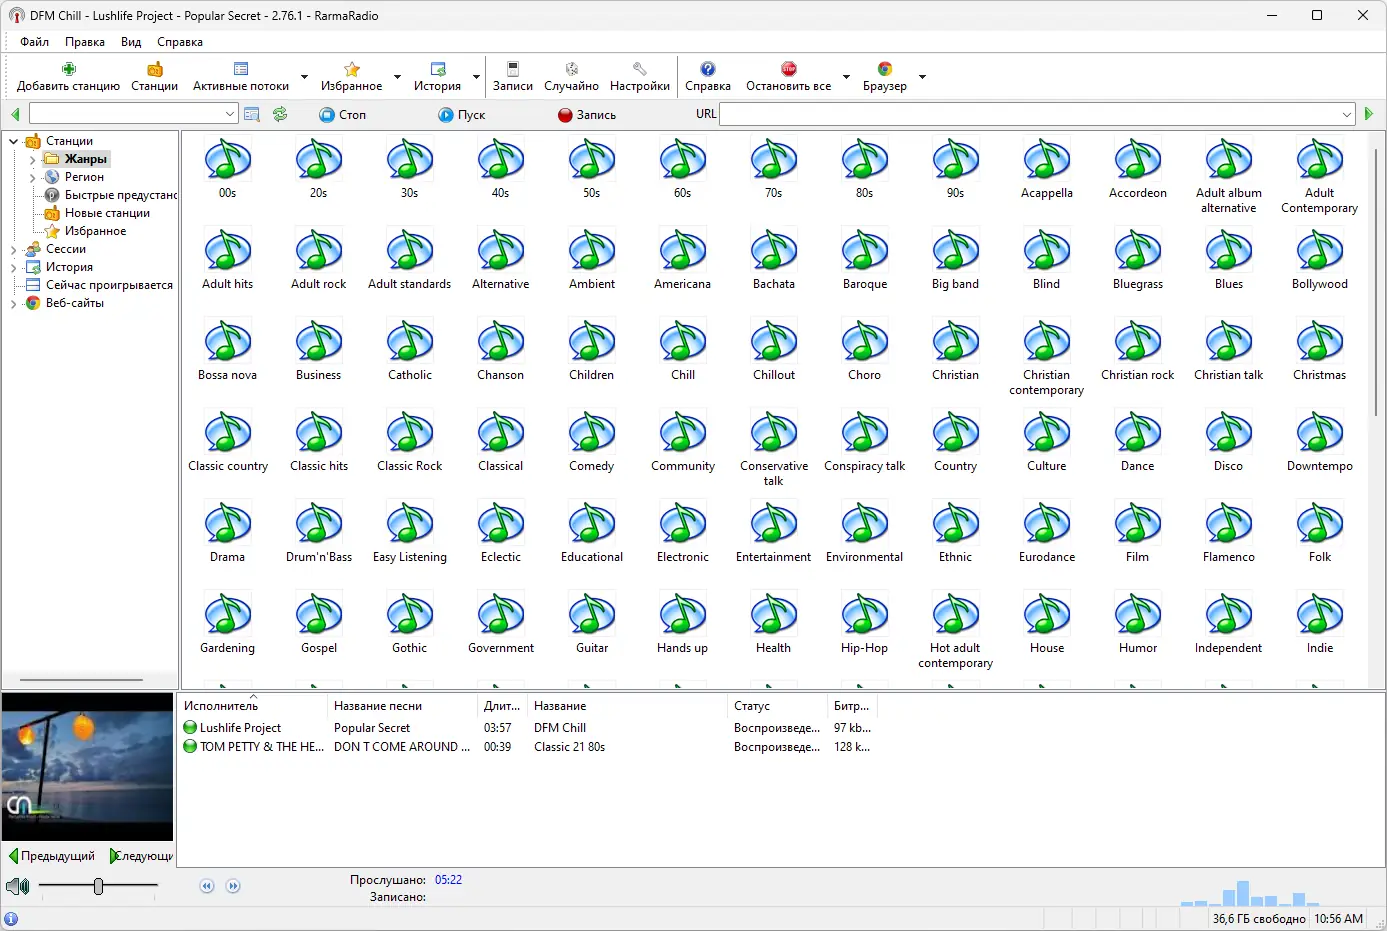Open the Drum'n'Bass genre icon
The width and height of the screenshot is (1387, 931).
pyautogui.click(x=319, y=525)
